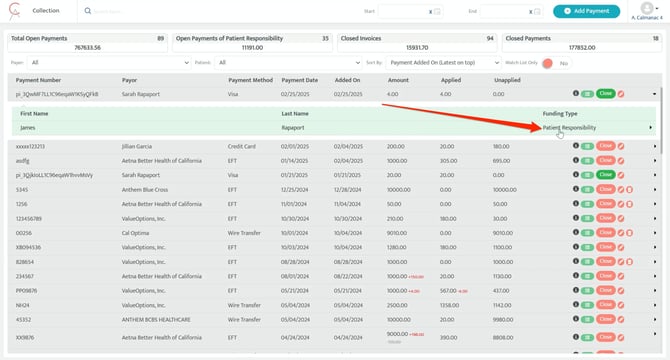Open the Patient filter dropdown

(x=288, y=63)
